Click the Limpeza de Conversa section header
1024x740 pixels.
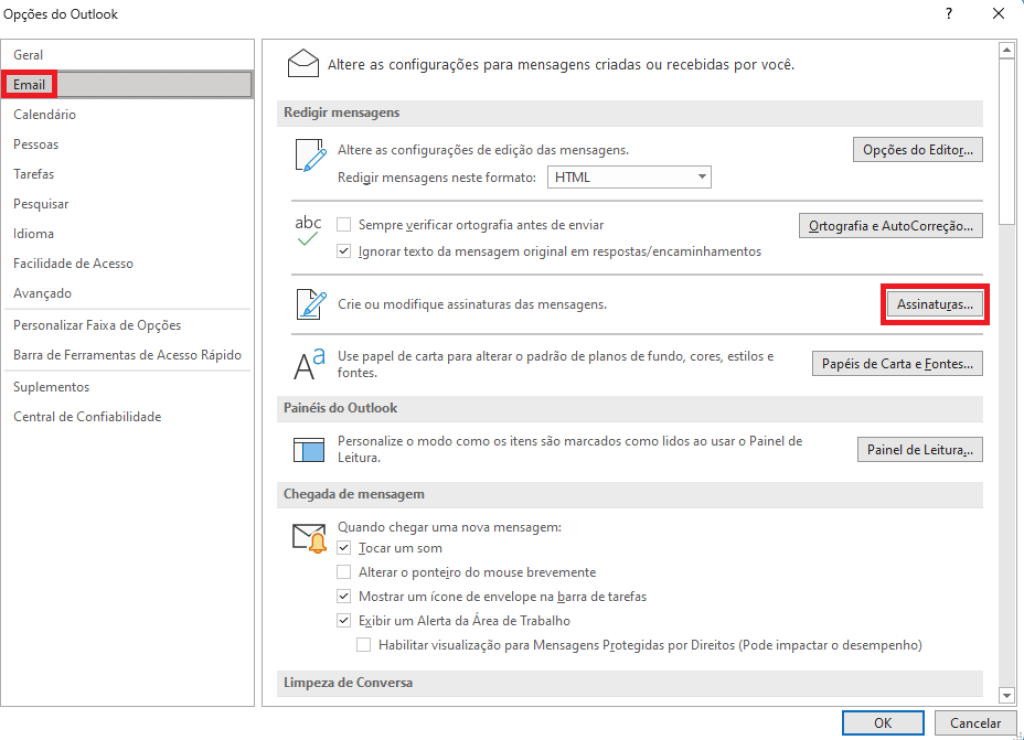630,683
